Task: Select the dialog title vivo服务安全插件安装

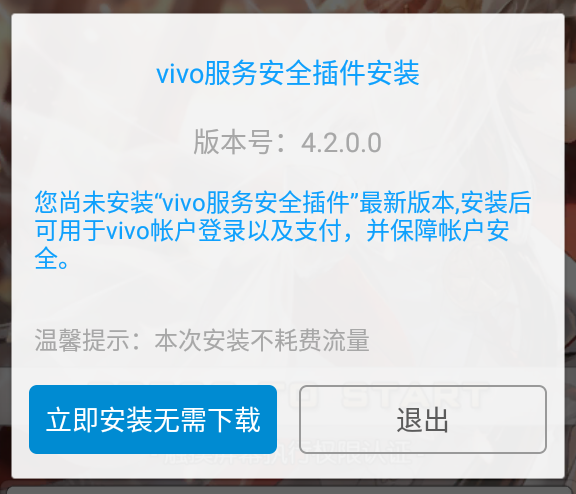Action: click(x=288, y=73)
